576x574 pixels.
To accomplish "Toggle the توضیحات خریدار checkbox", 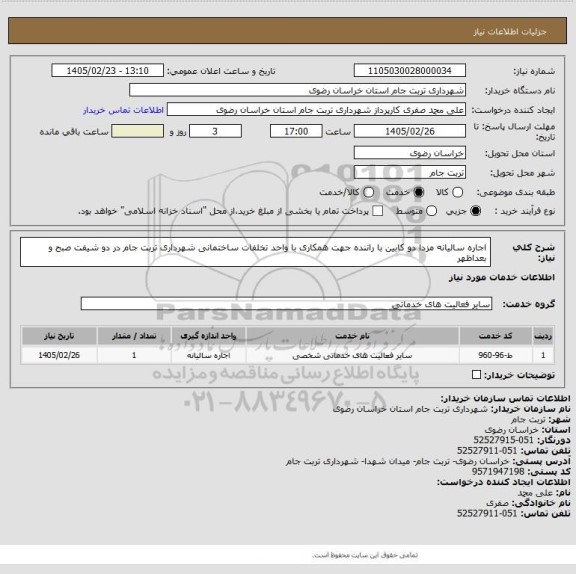I will point(476,375).
